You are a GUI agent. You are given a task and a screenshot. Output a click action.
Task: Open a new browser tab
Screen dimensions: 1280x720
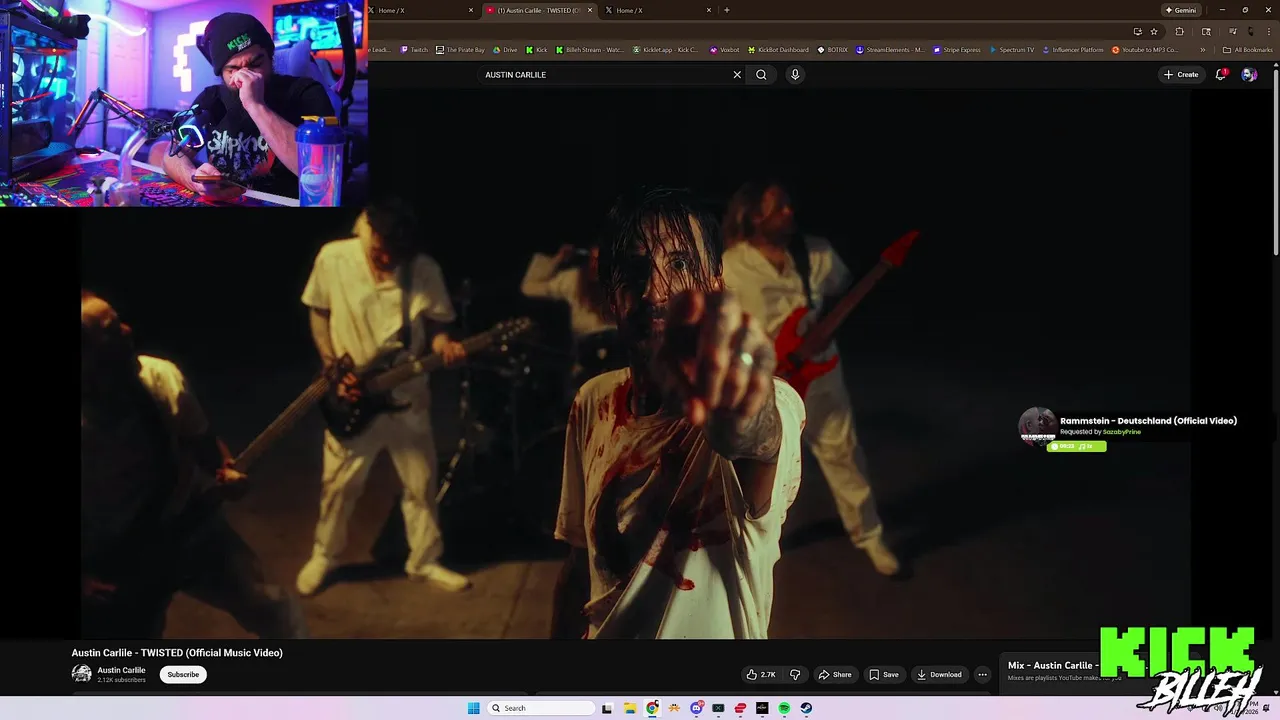tap(726, 10)
